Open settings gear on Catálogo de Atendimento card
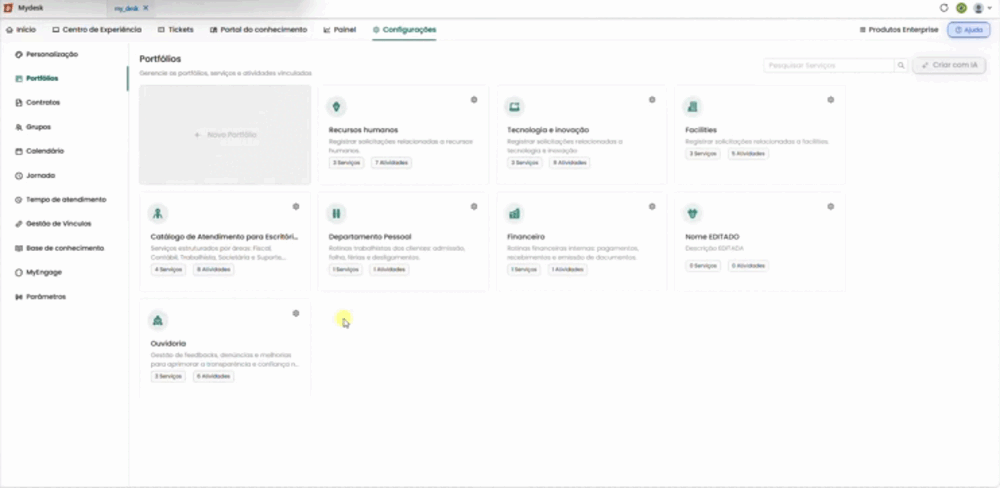The height and width of the screenshot is (488, 1000). coord(296,207)
